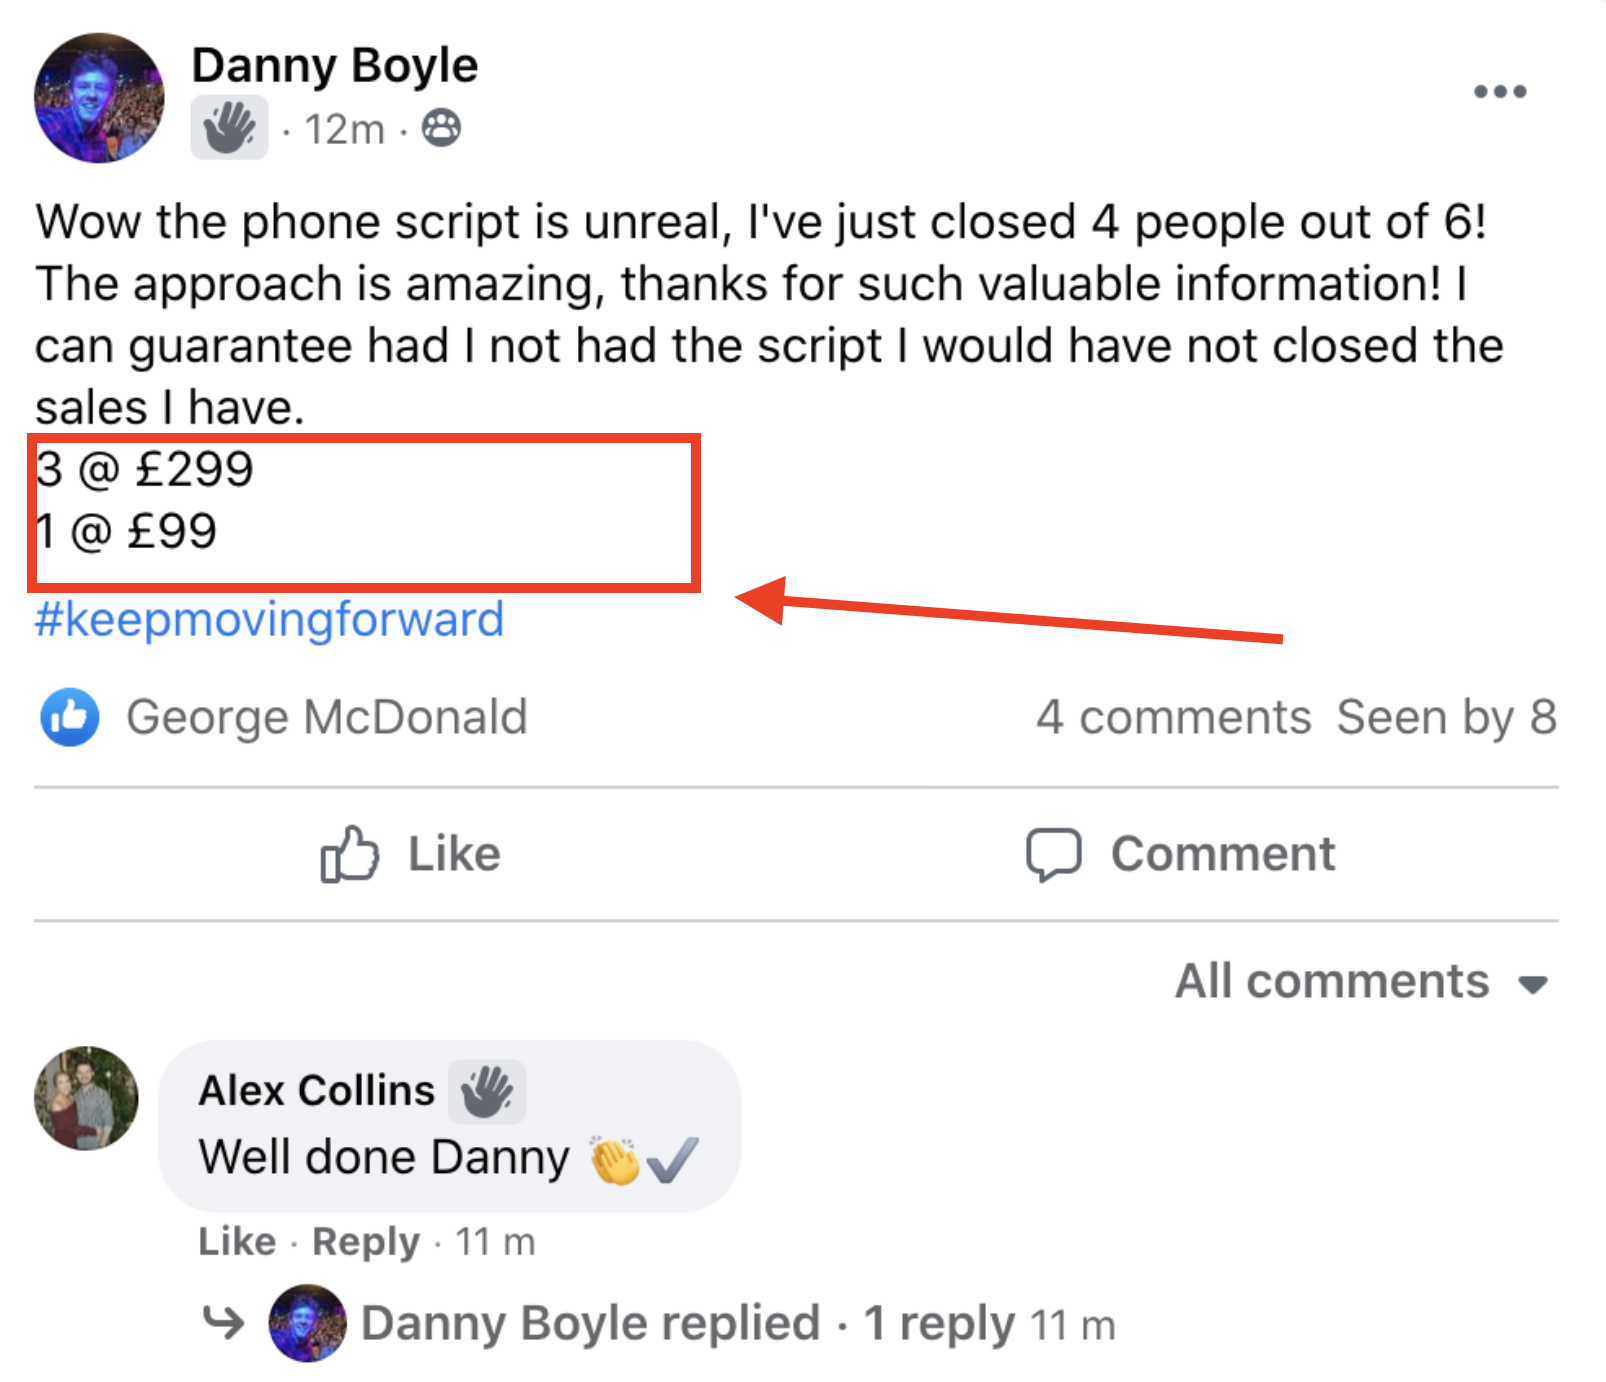
Task: Like Alex Collins's comment
Action: (x=237, y=1242)
